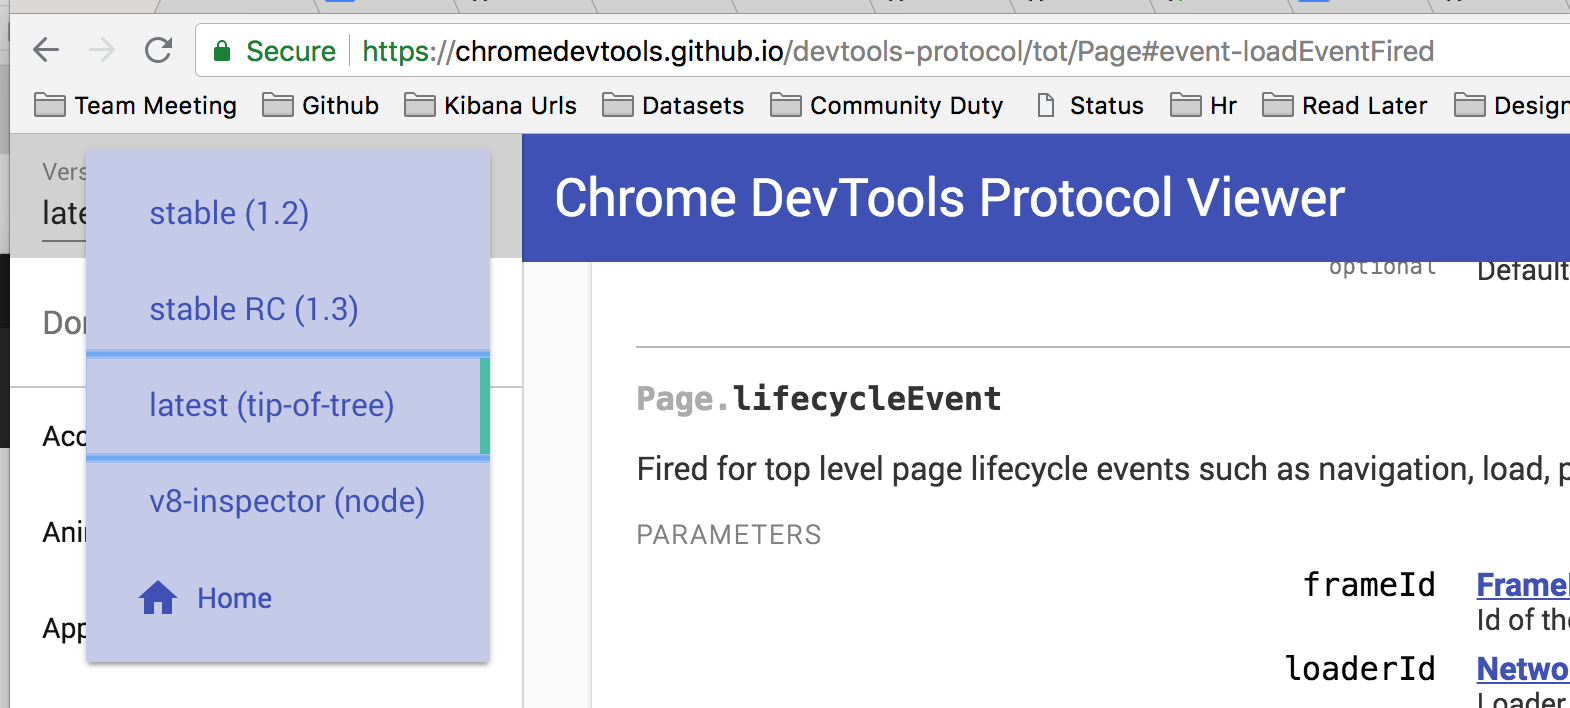Go back with the browser back arrow

[x=46, y=50]
